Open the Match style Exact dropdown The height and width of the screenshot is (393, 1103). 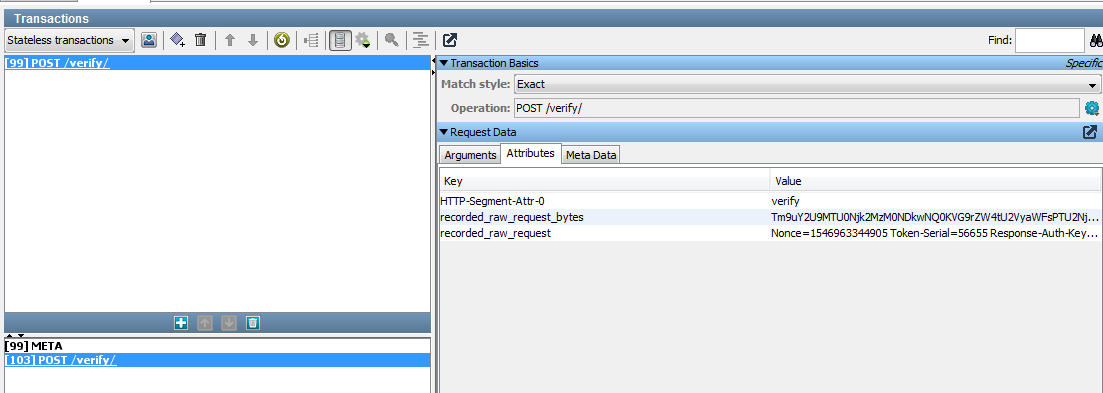[x=807, y=84]
